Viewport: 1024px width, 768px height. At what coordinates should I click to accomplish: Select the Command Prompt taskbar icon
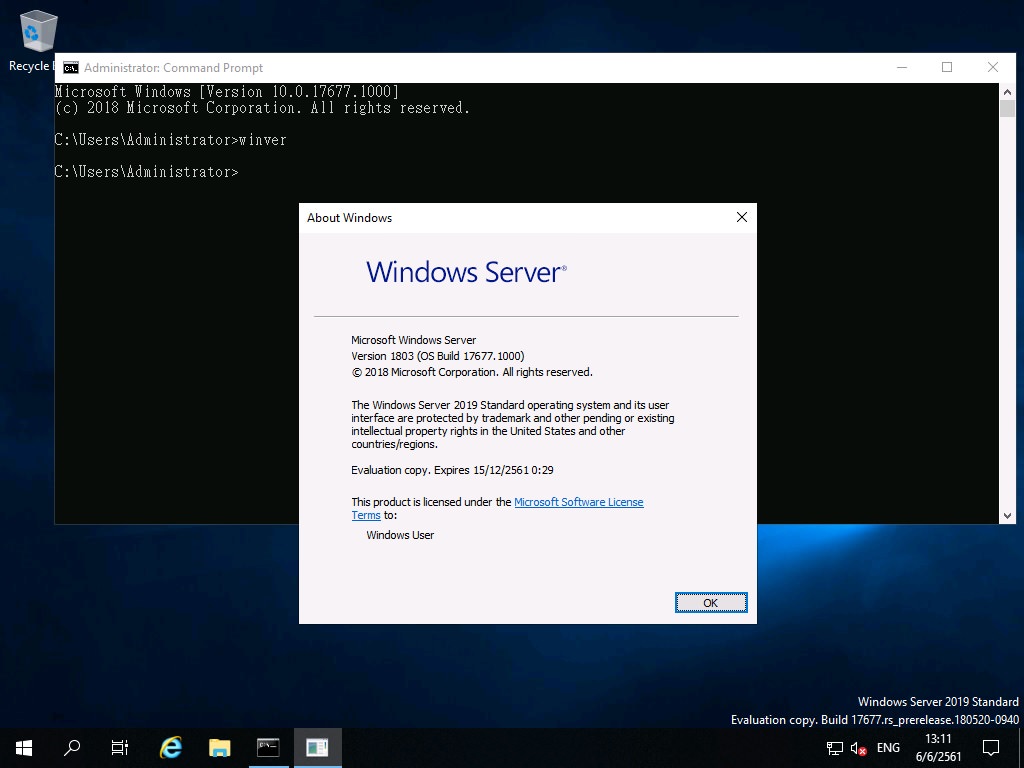tap(267, 747)
